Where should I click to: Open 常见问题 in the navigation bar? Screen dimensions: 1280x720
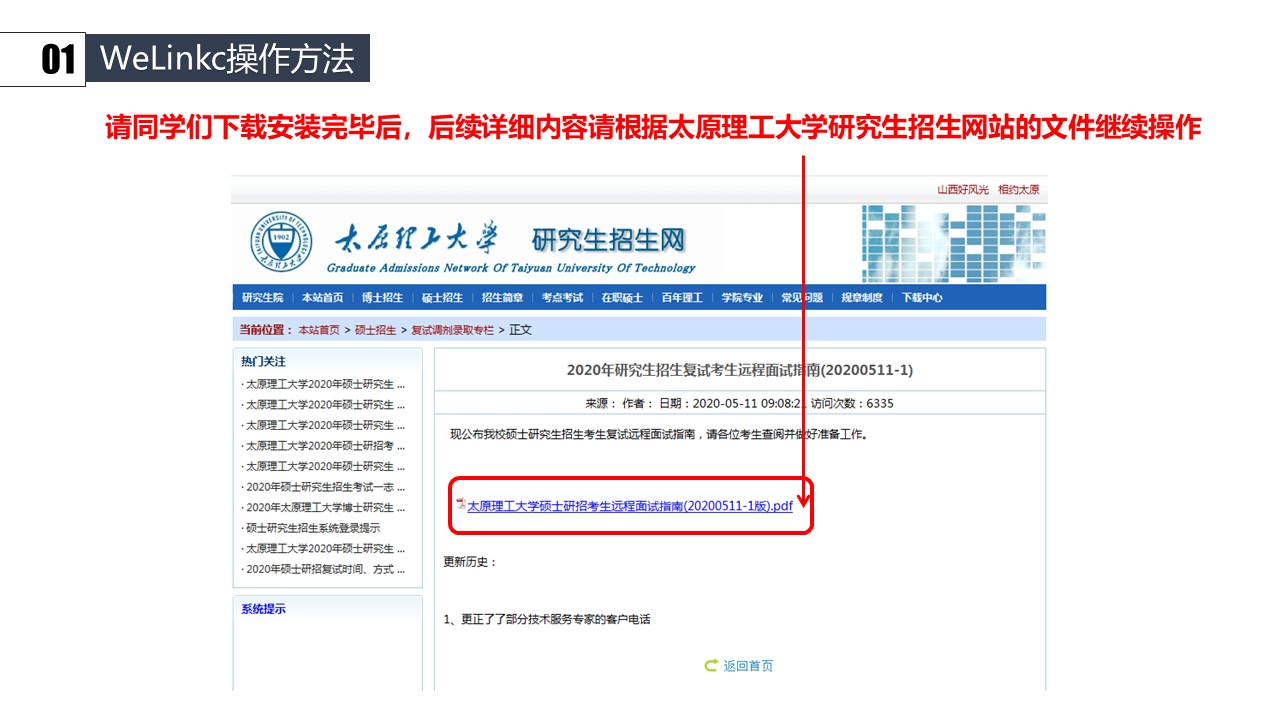[x=802, y=298]
